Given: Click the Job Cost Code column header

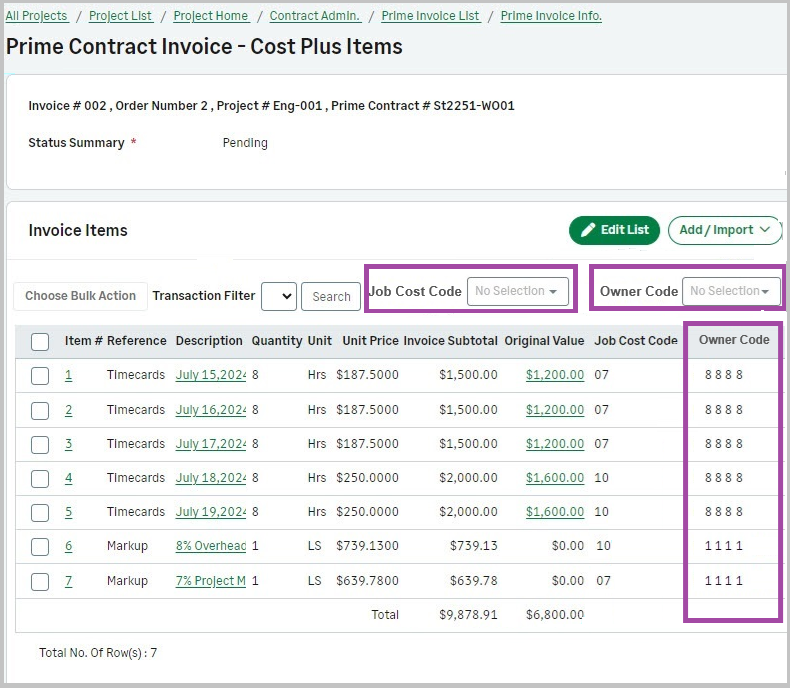Looking at the screenshot, I should point(636,341).
